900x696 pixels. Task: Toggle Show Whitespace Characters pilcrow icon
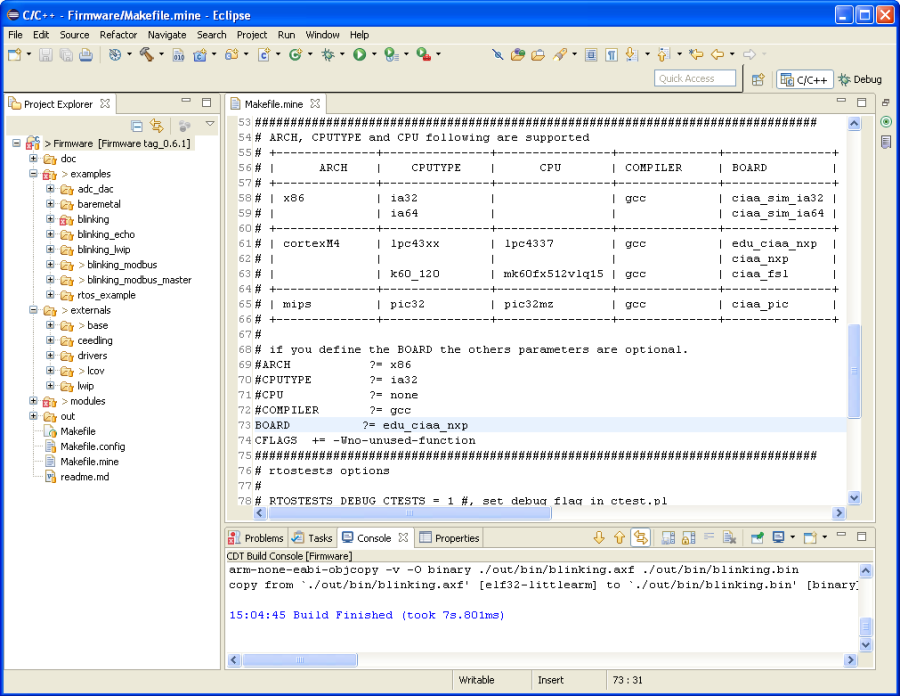tap(612, 55)
